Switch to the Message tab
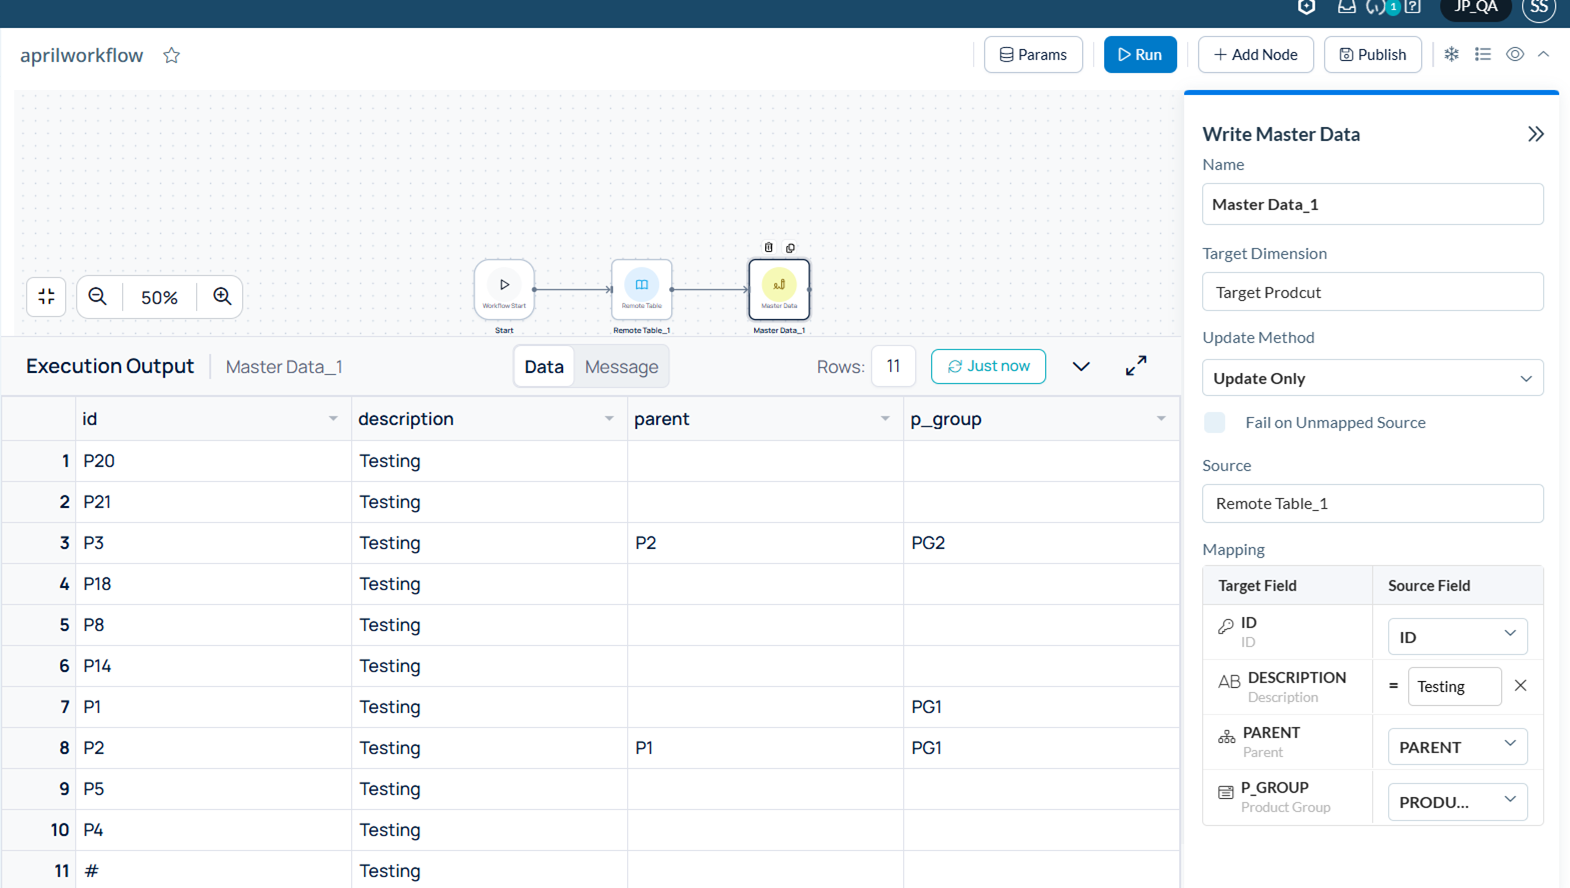 (621, 367)
